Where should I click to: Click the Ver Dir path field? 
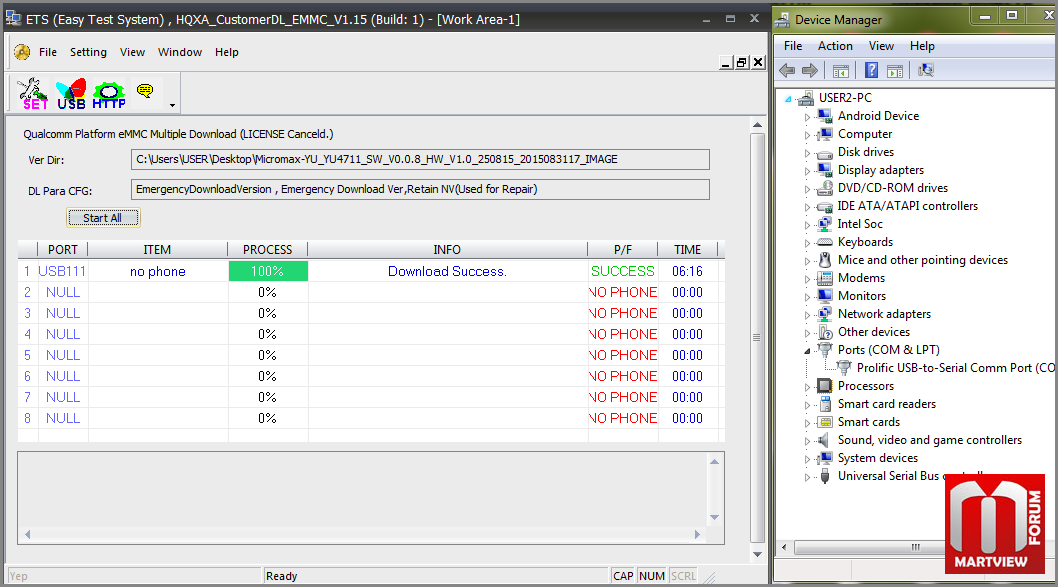click(x=420, y=159)
